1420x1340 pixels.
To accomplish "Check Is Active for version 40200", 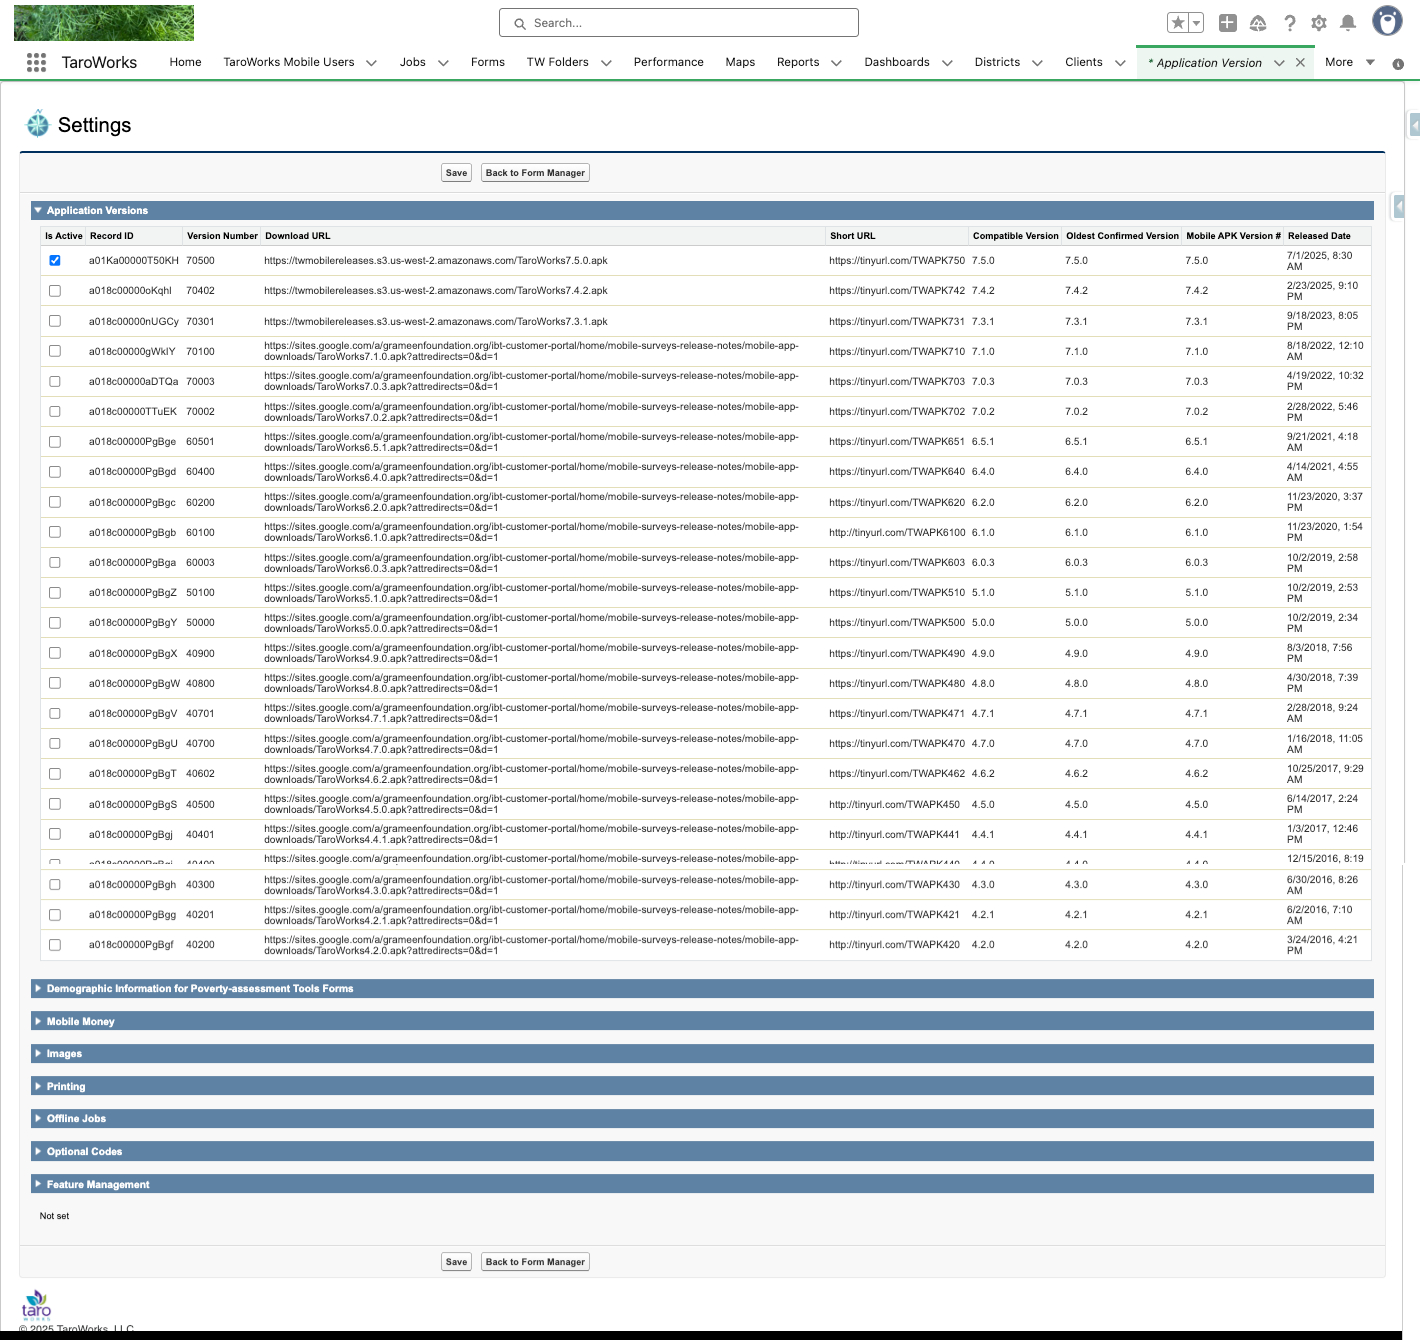I will click(x=55, y=945).
